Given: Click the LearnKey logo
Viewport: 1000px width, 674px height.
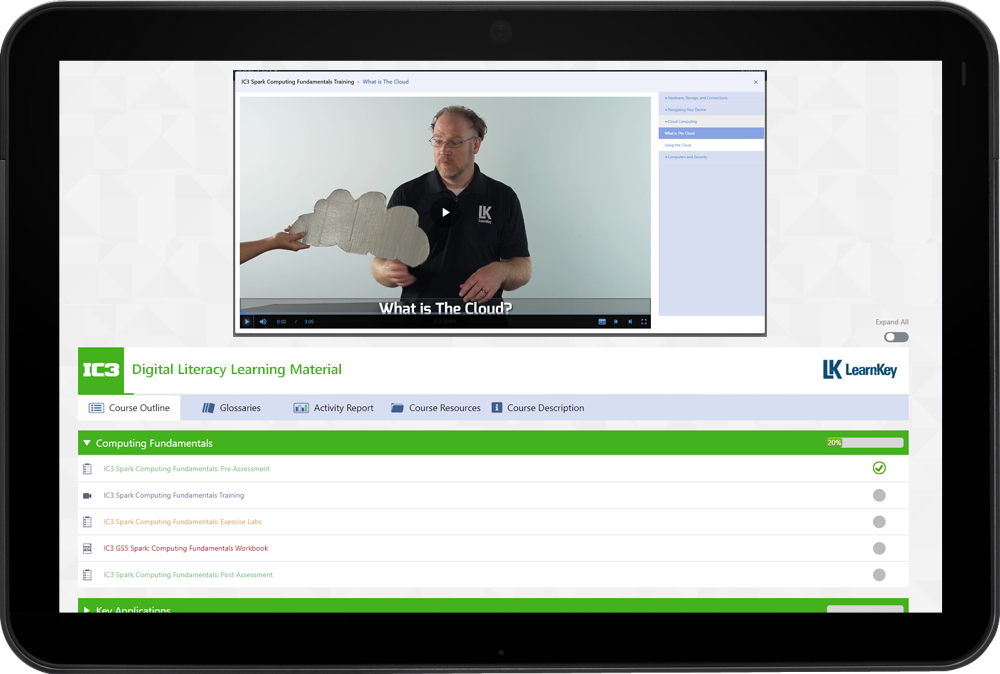Looking at the screenshot, I should tap(860, 369).
